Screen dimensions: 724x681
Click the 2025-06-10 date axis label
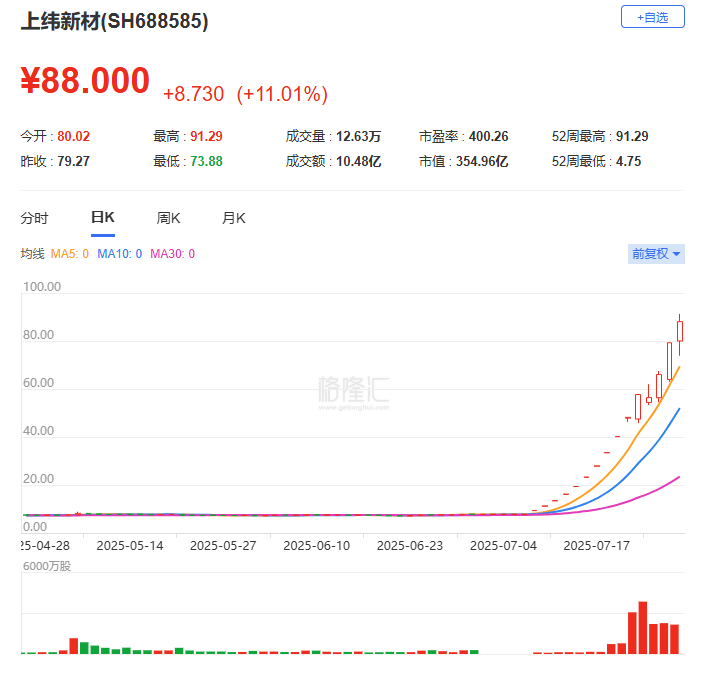[317, 546]
